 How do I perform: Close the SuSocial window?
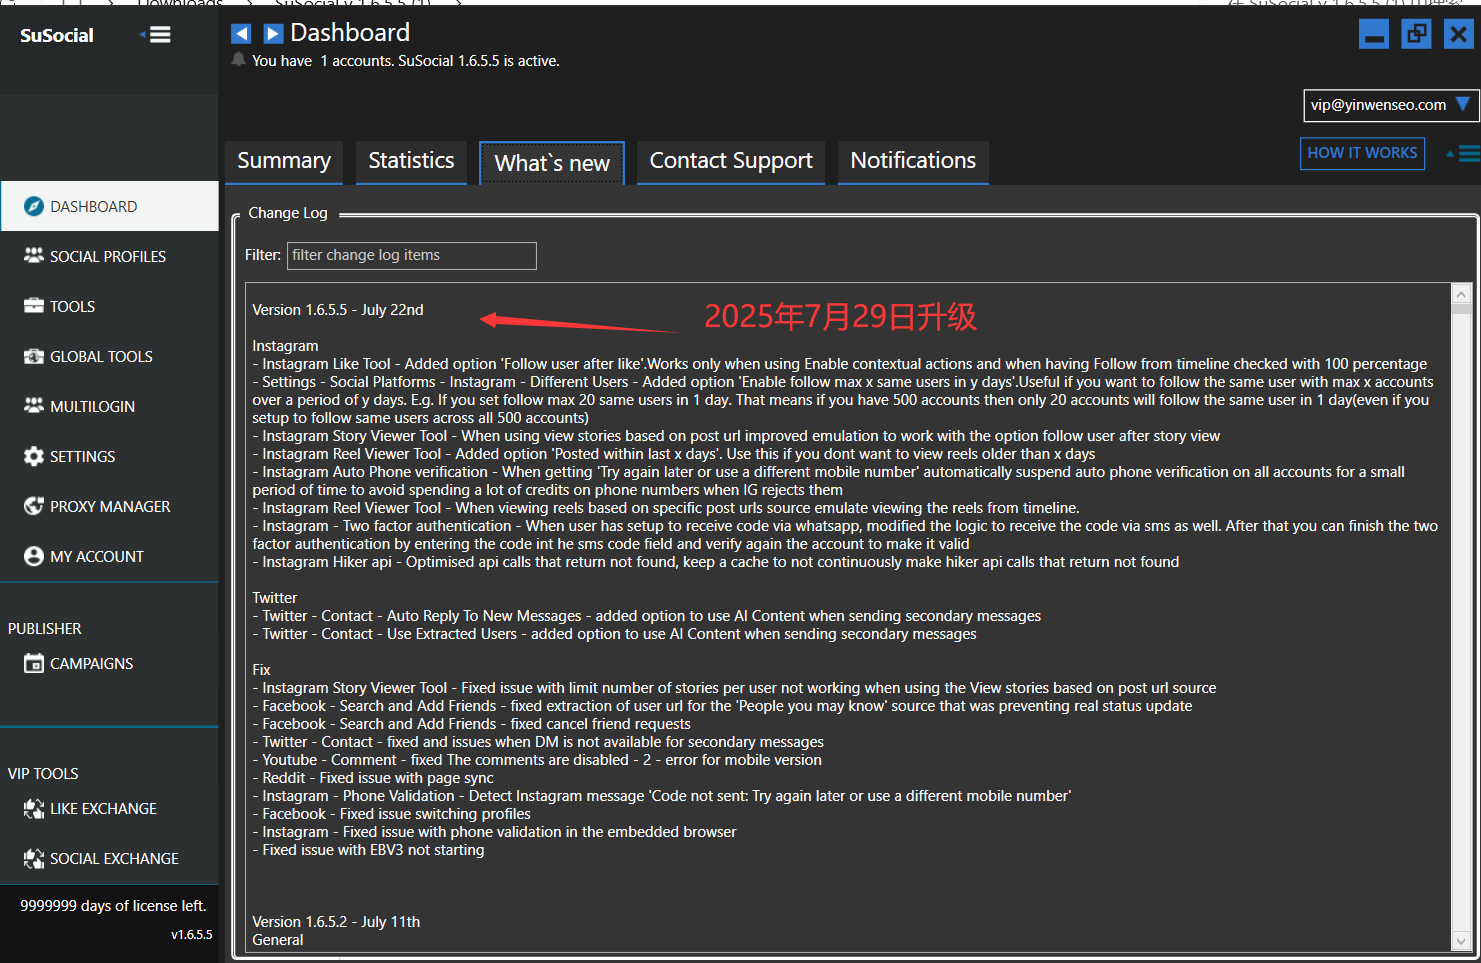pos(1459,34)
